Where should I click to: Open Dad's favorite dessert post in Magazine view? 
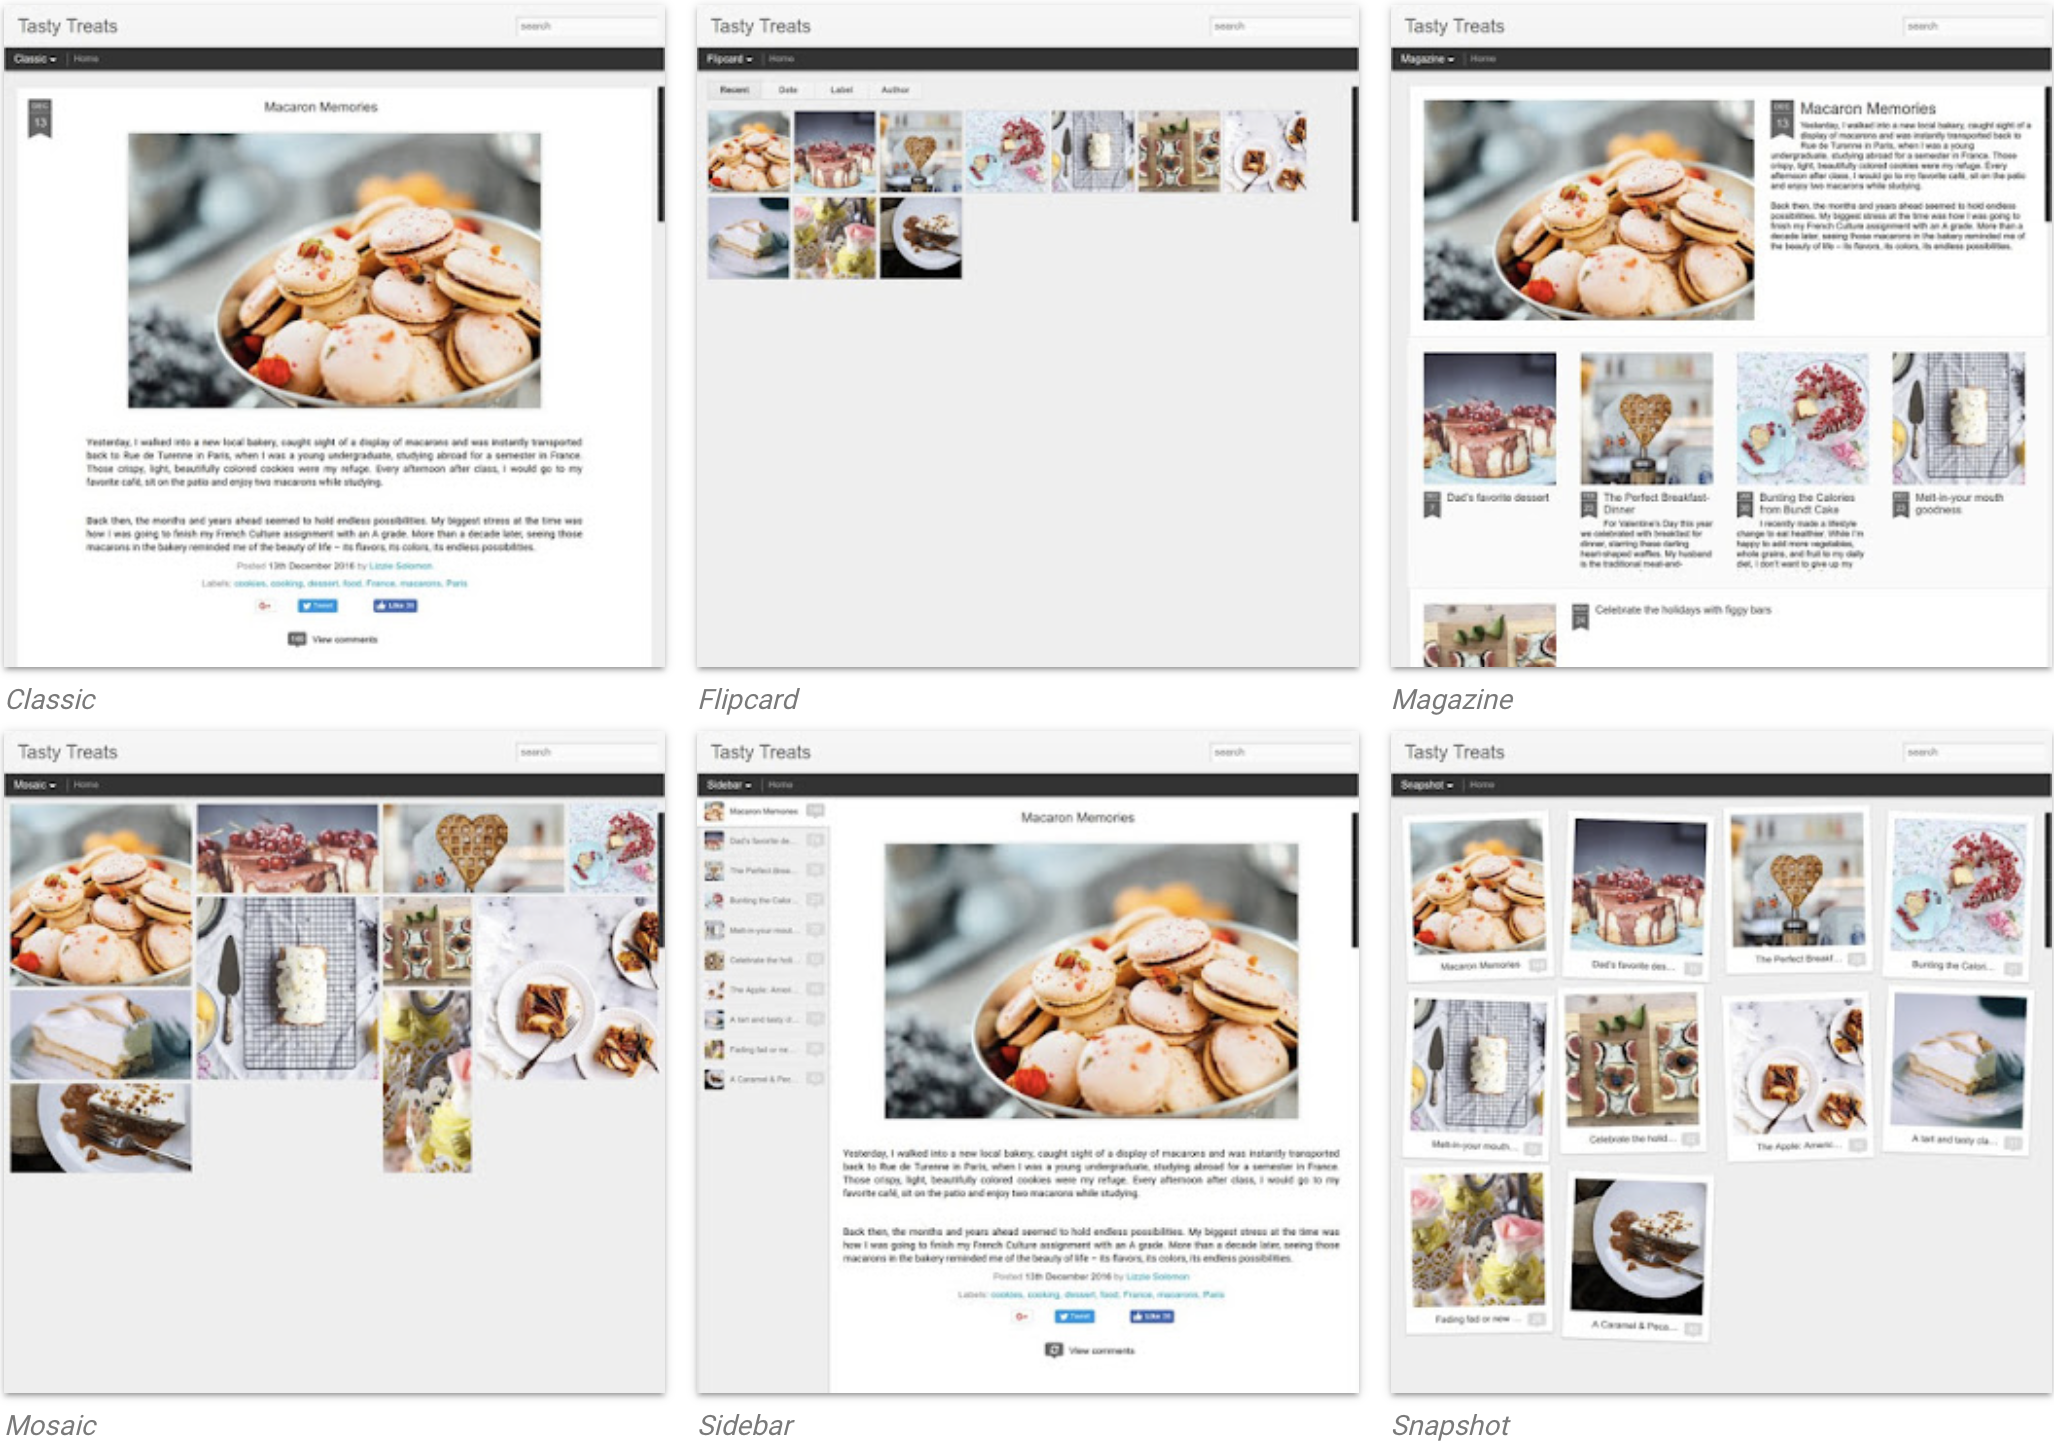tap(1497, 498)
